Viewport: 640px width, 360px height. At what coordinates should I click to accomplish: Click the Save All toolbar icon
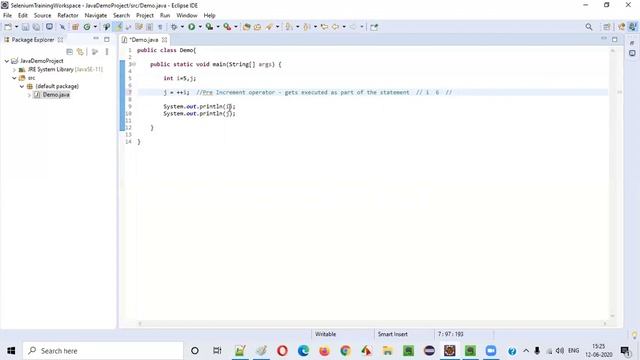pos(36,27)
